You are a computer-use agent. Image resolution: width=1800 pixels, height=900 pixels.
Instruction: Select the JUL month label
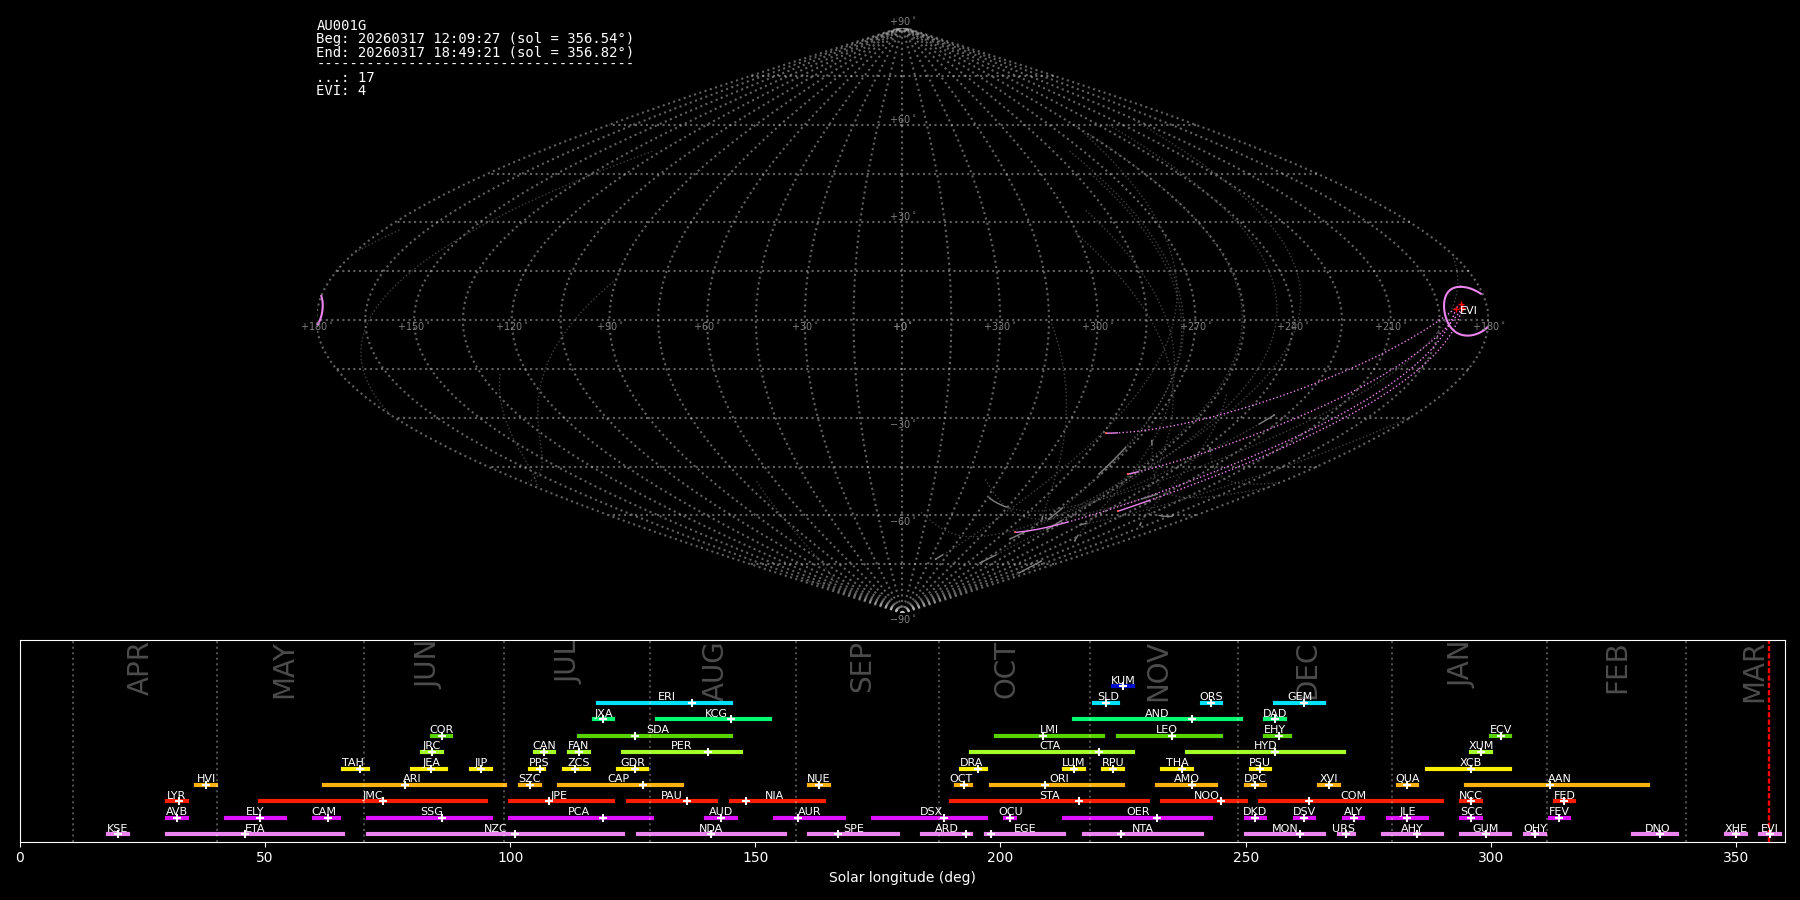[x=565, y=662]
